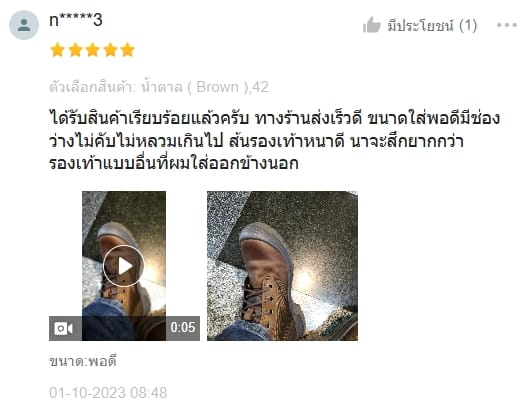Open the three-dot more options menu
Image resolution: width=531 pixels, height=411 pixels.
[x=507, y=25]
